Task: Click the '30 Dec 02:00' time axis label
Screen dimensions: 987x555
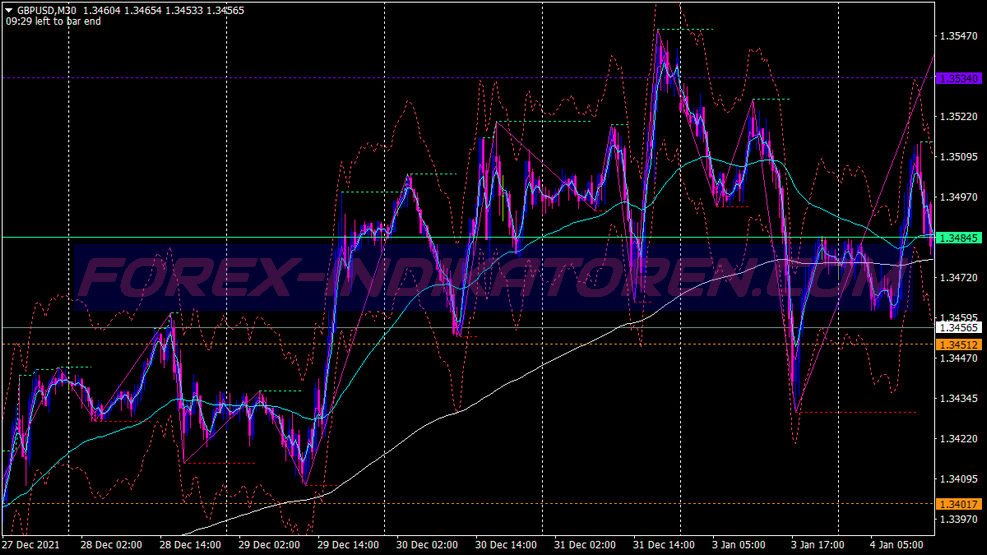Action: (427, 545)
